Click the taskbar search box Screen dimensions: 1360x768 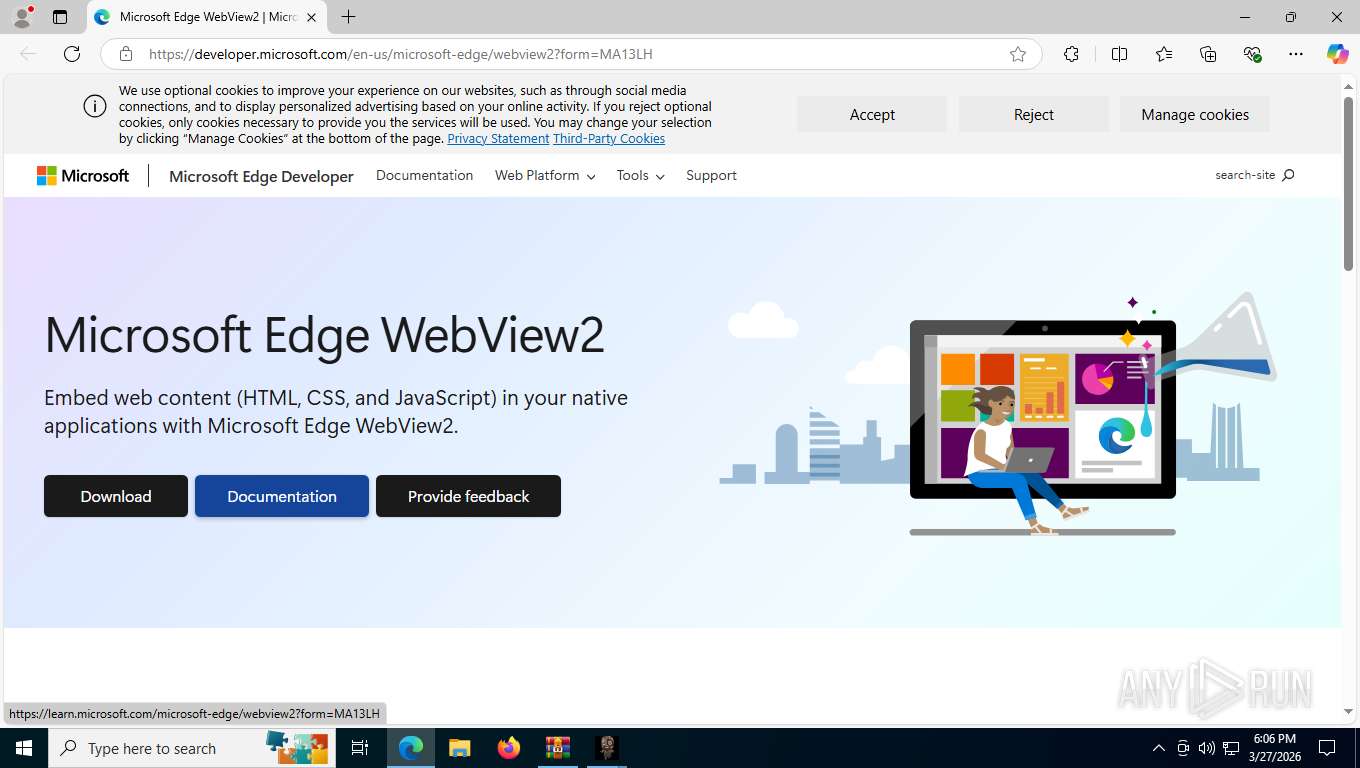pos(192,748)
